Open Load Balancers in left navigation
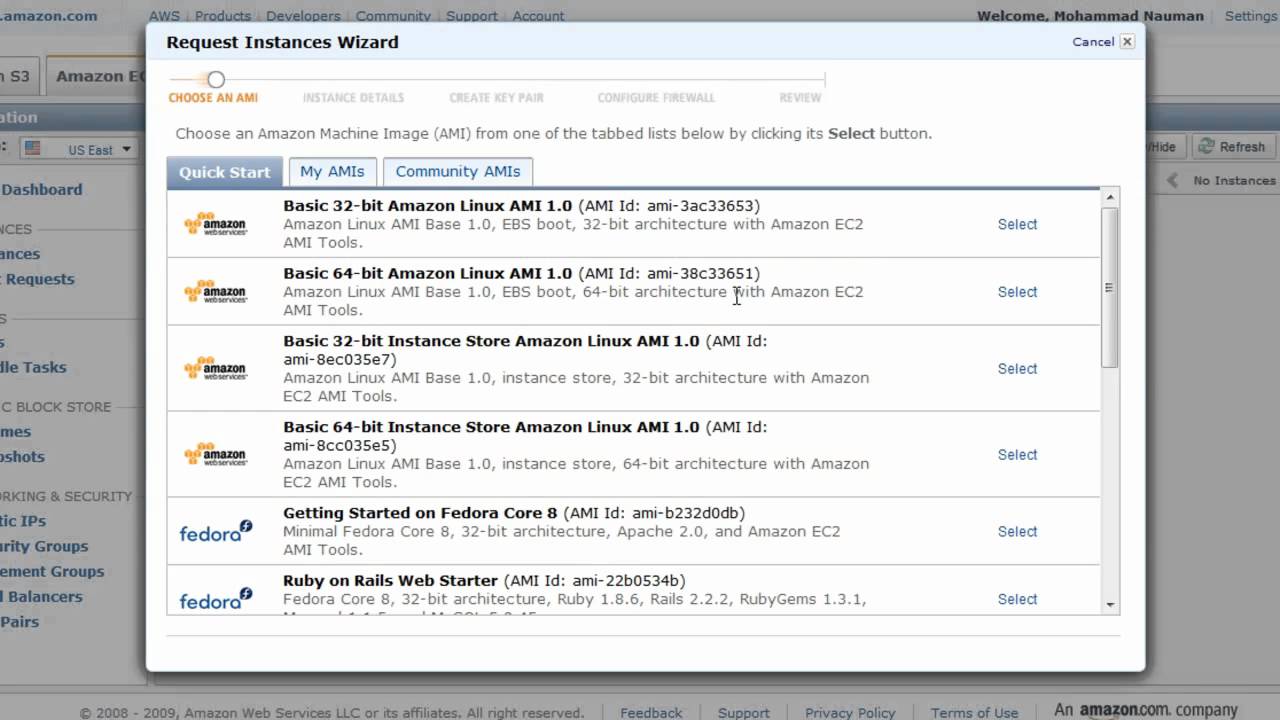1280x720 pixels. [42, 596]
